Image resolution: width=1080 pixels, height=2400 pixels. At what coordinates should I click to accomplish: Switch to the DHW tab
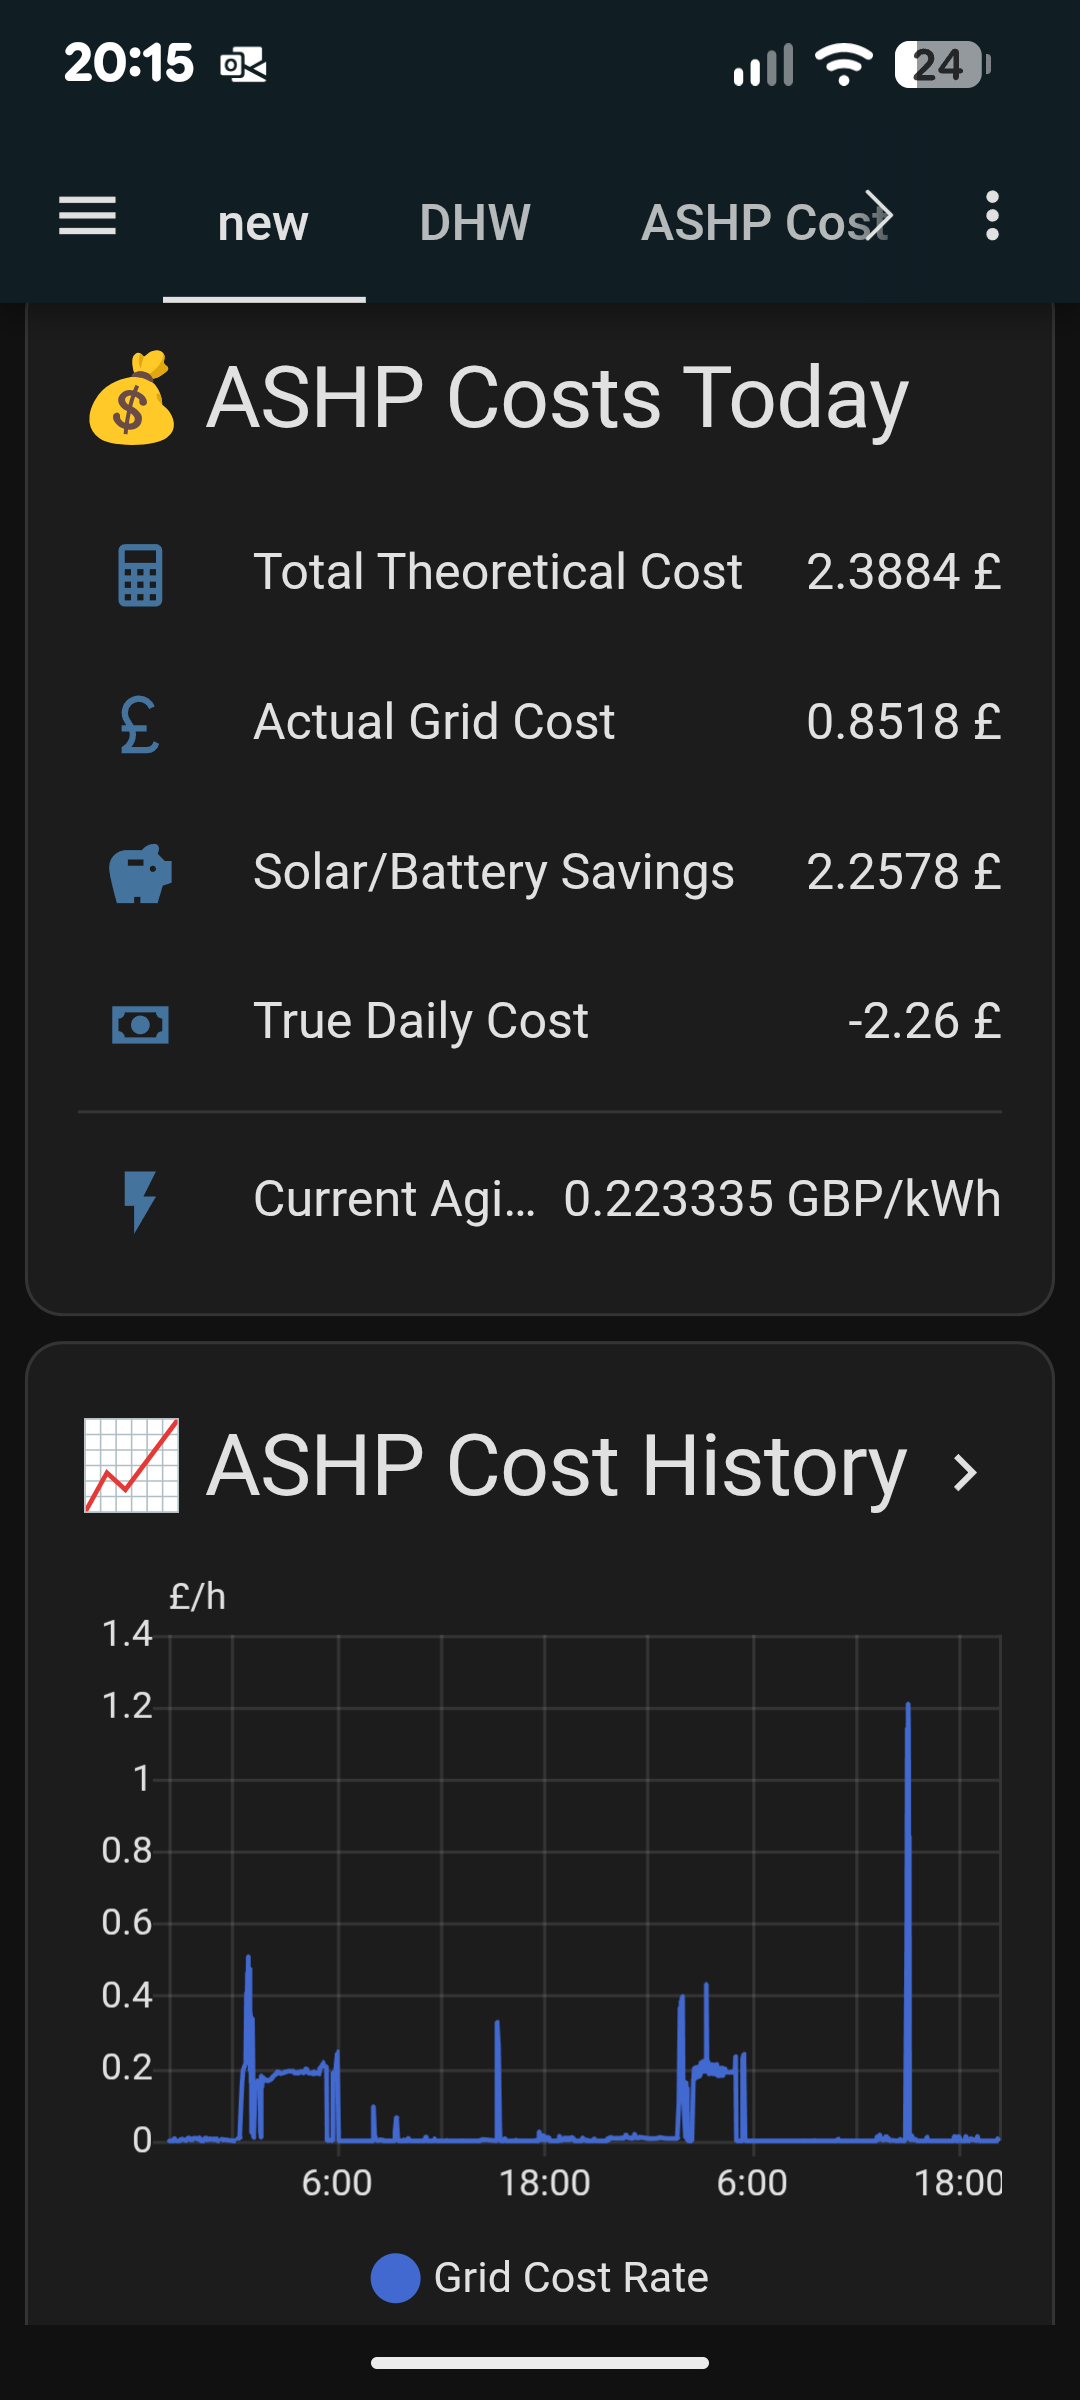click(x=475, y=222)
